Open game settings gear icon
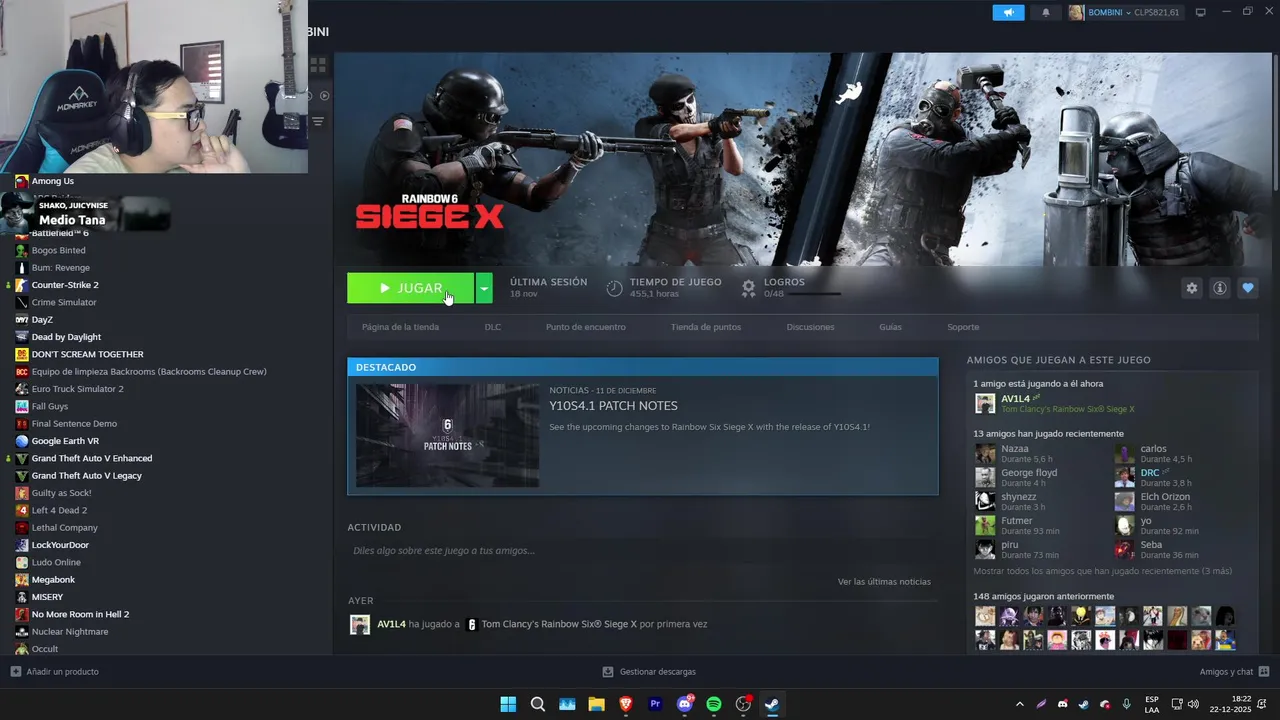Image resolution: width=1280 pixels, height=720 pixels. click(x=1191, y=288)
